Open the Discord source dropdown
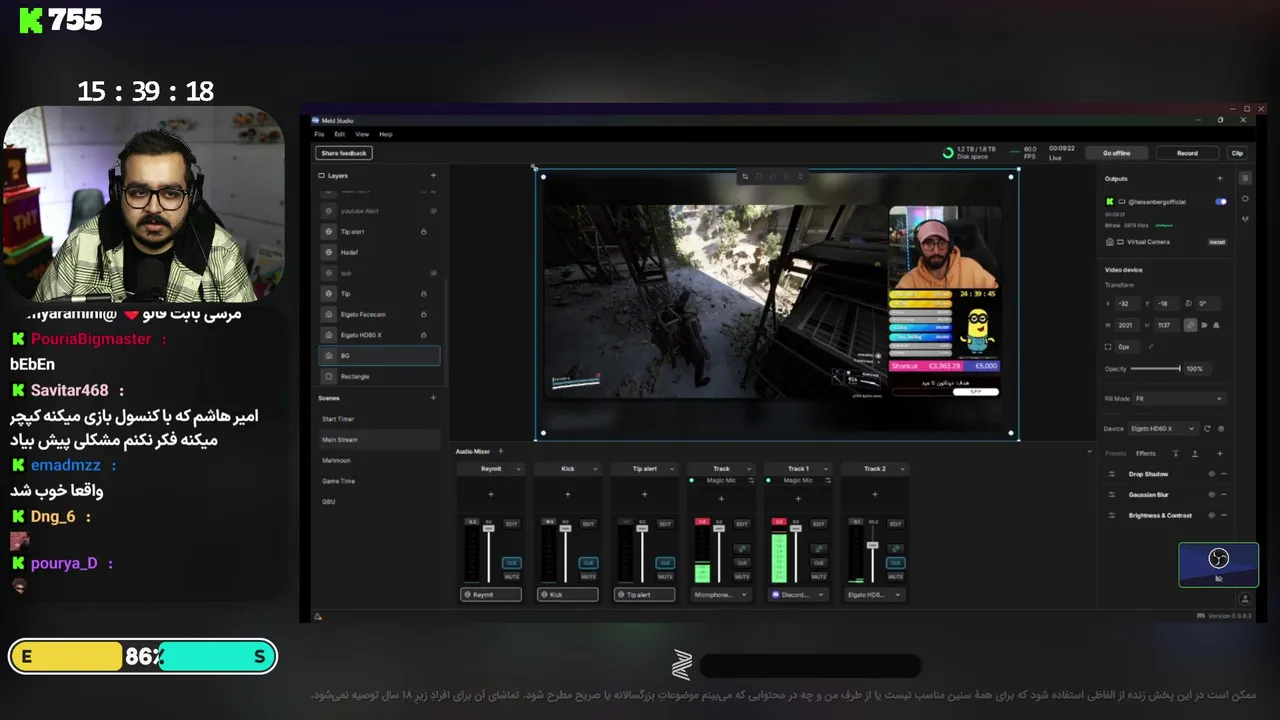Viewport: 1280px width, 720px height. (798, 594)
